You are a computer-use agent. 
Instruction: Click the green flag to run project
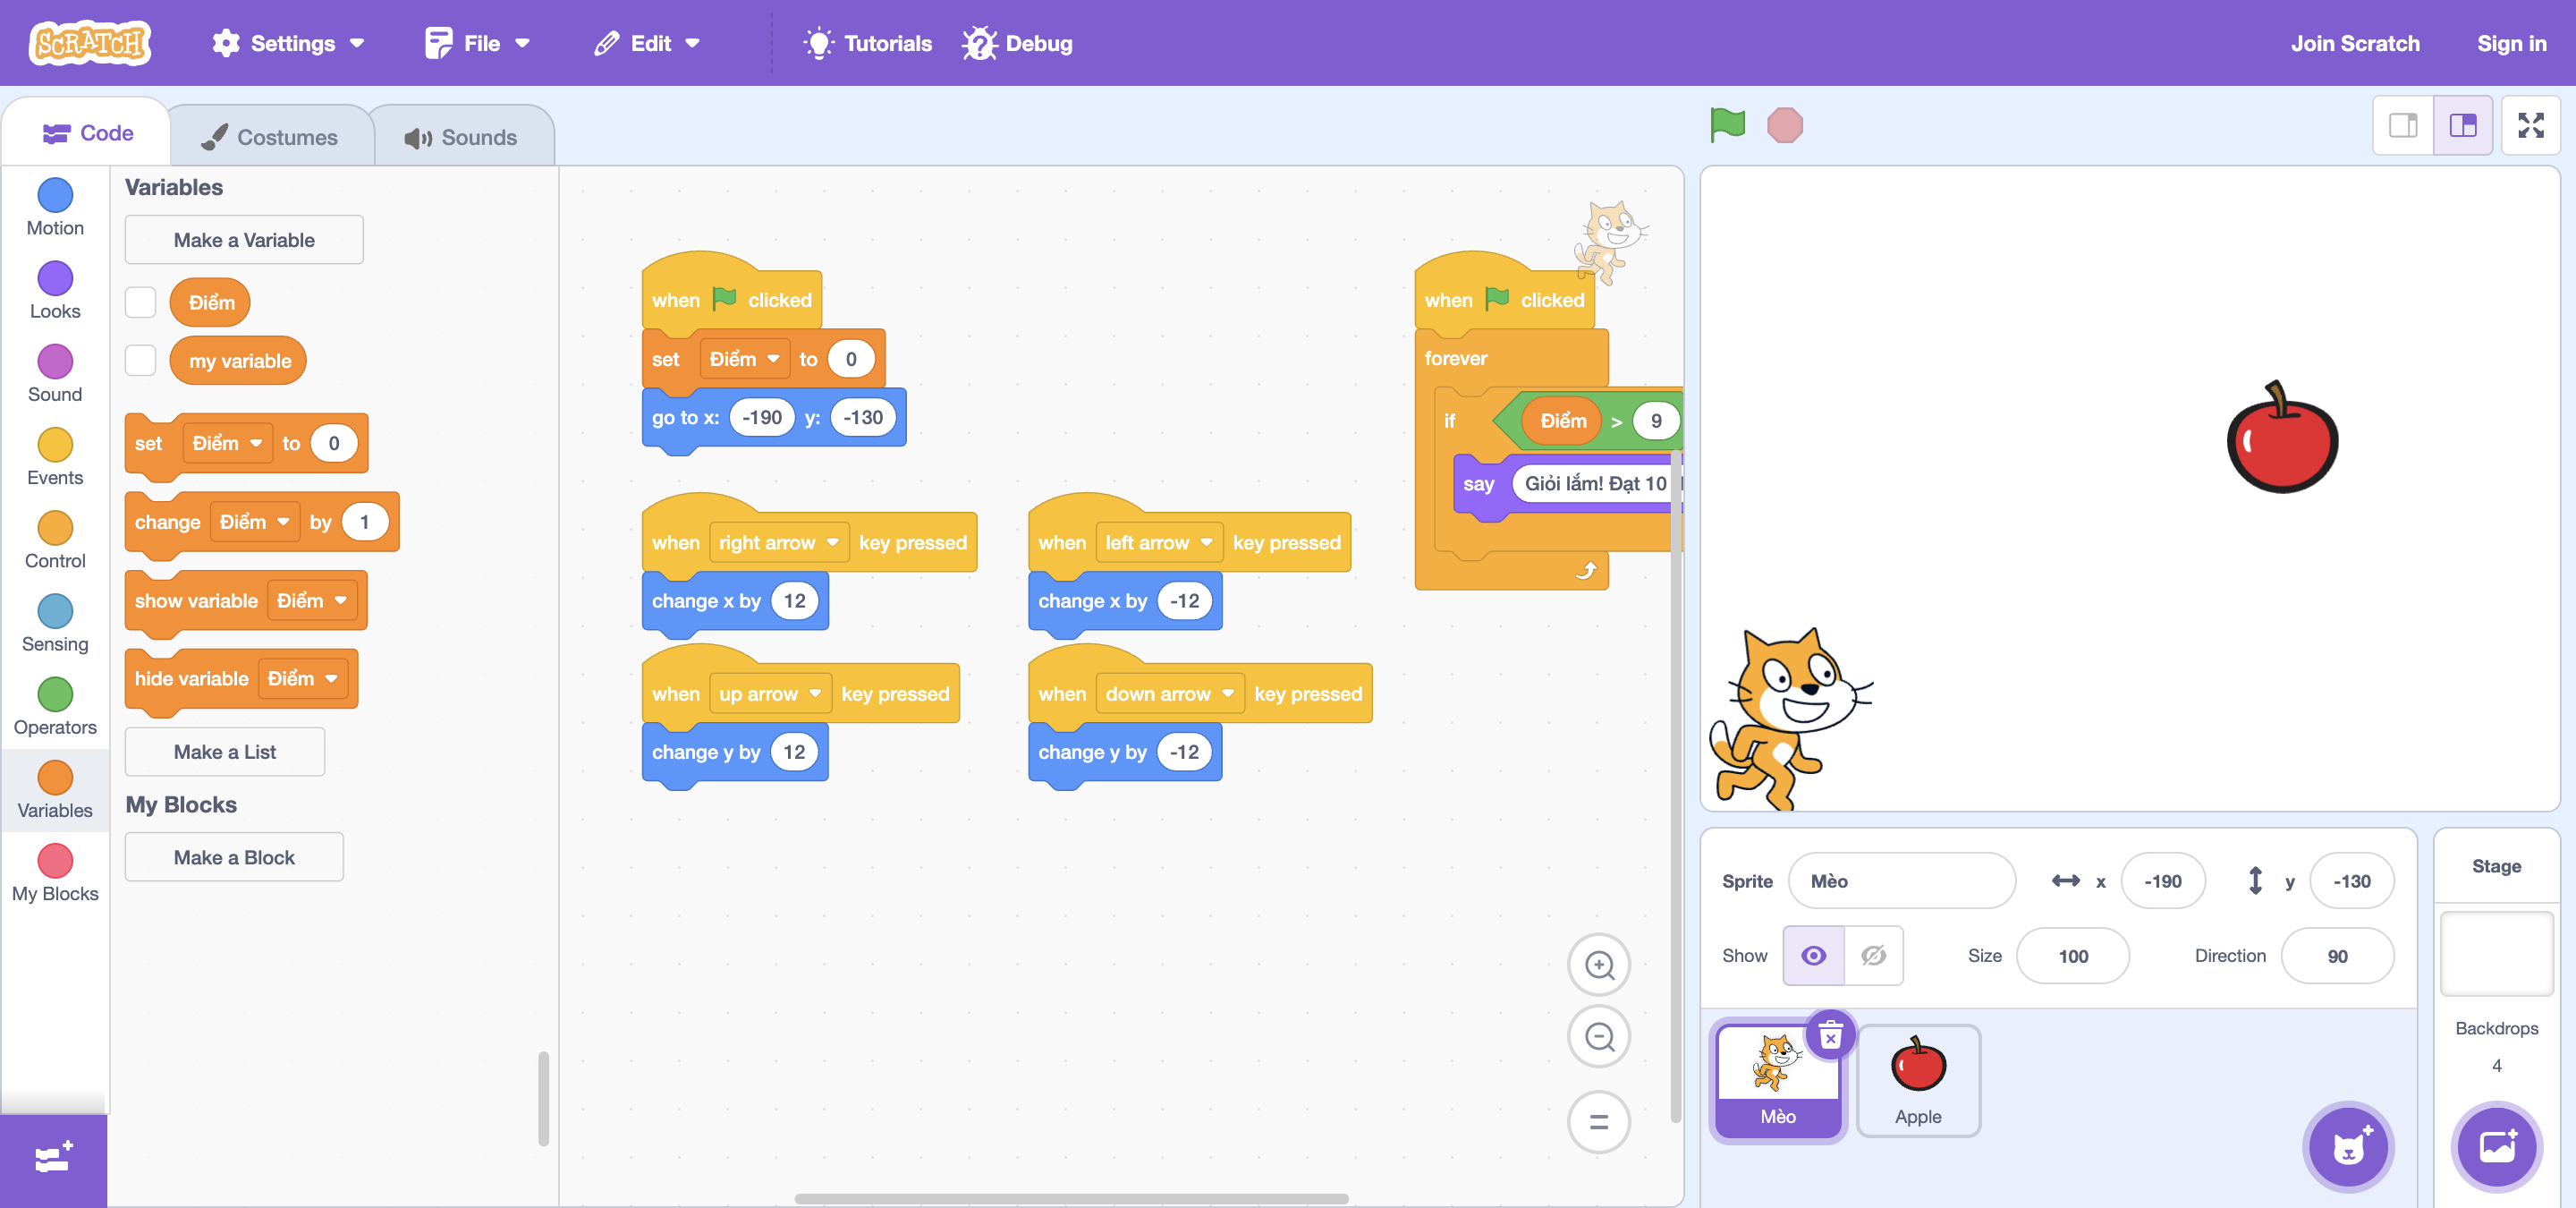(1727, 125)
